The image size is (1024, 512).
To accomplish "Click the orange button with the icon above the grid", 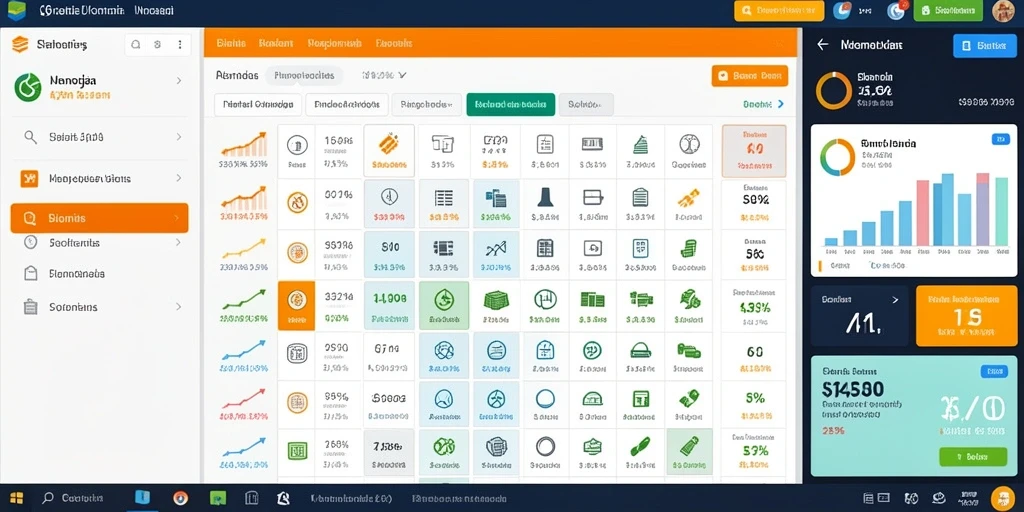I will coord(750,76).
